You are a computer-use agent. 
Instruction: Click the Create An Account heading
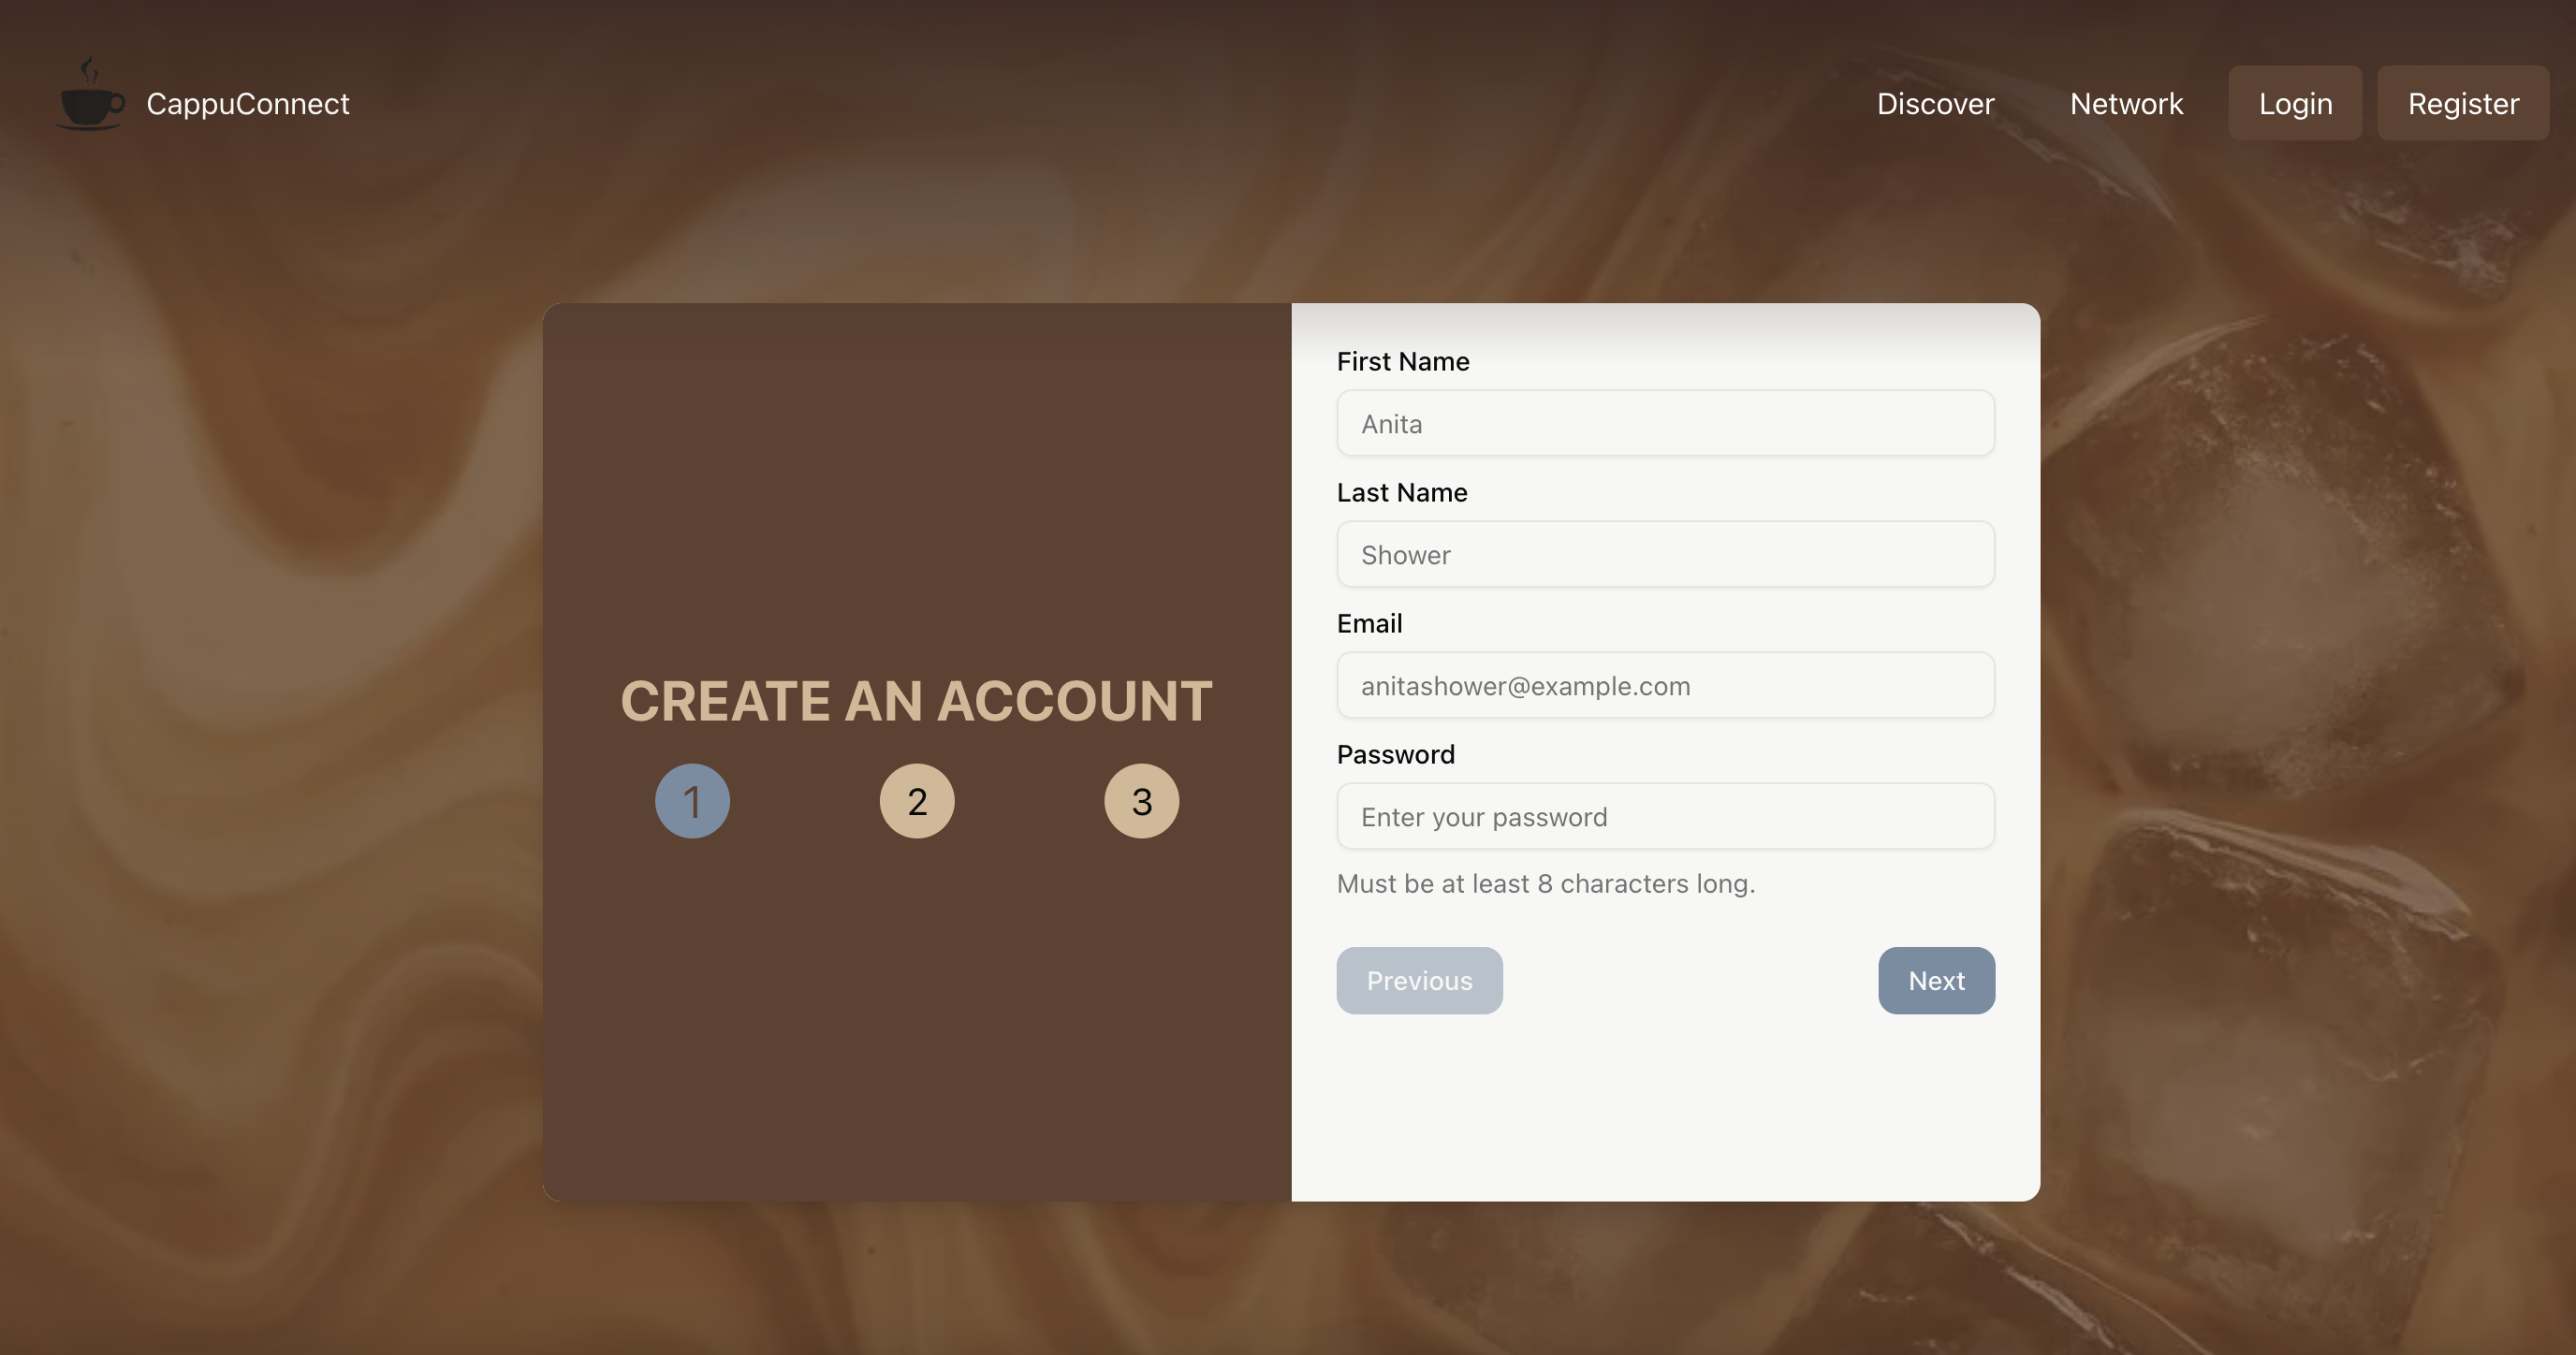pos(916,701)
